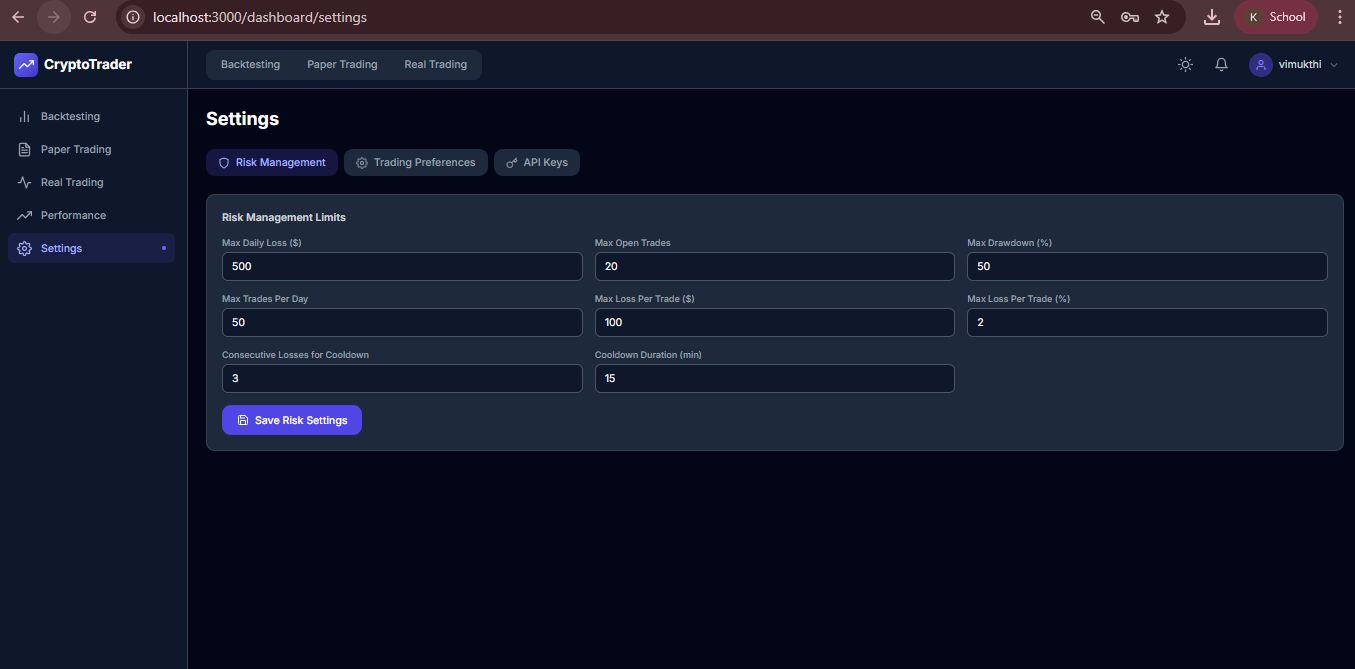Switch to the Trading Preferences tab

[x=416, y=163]
